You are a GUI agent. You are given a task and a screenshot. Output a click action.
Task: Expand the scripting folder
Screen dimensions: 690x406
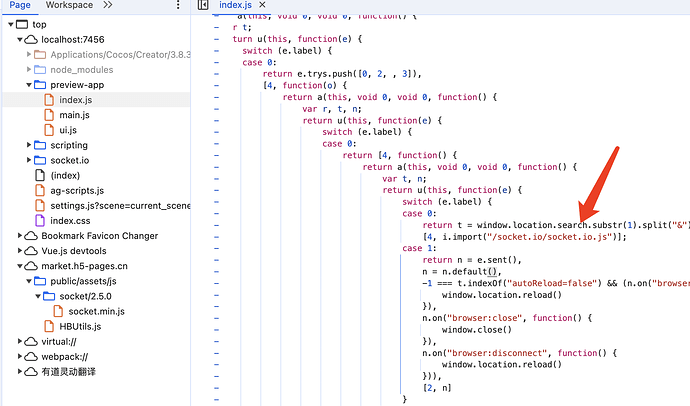[29, 145]
